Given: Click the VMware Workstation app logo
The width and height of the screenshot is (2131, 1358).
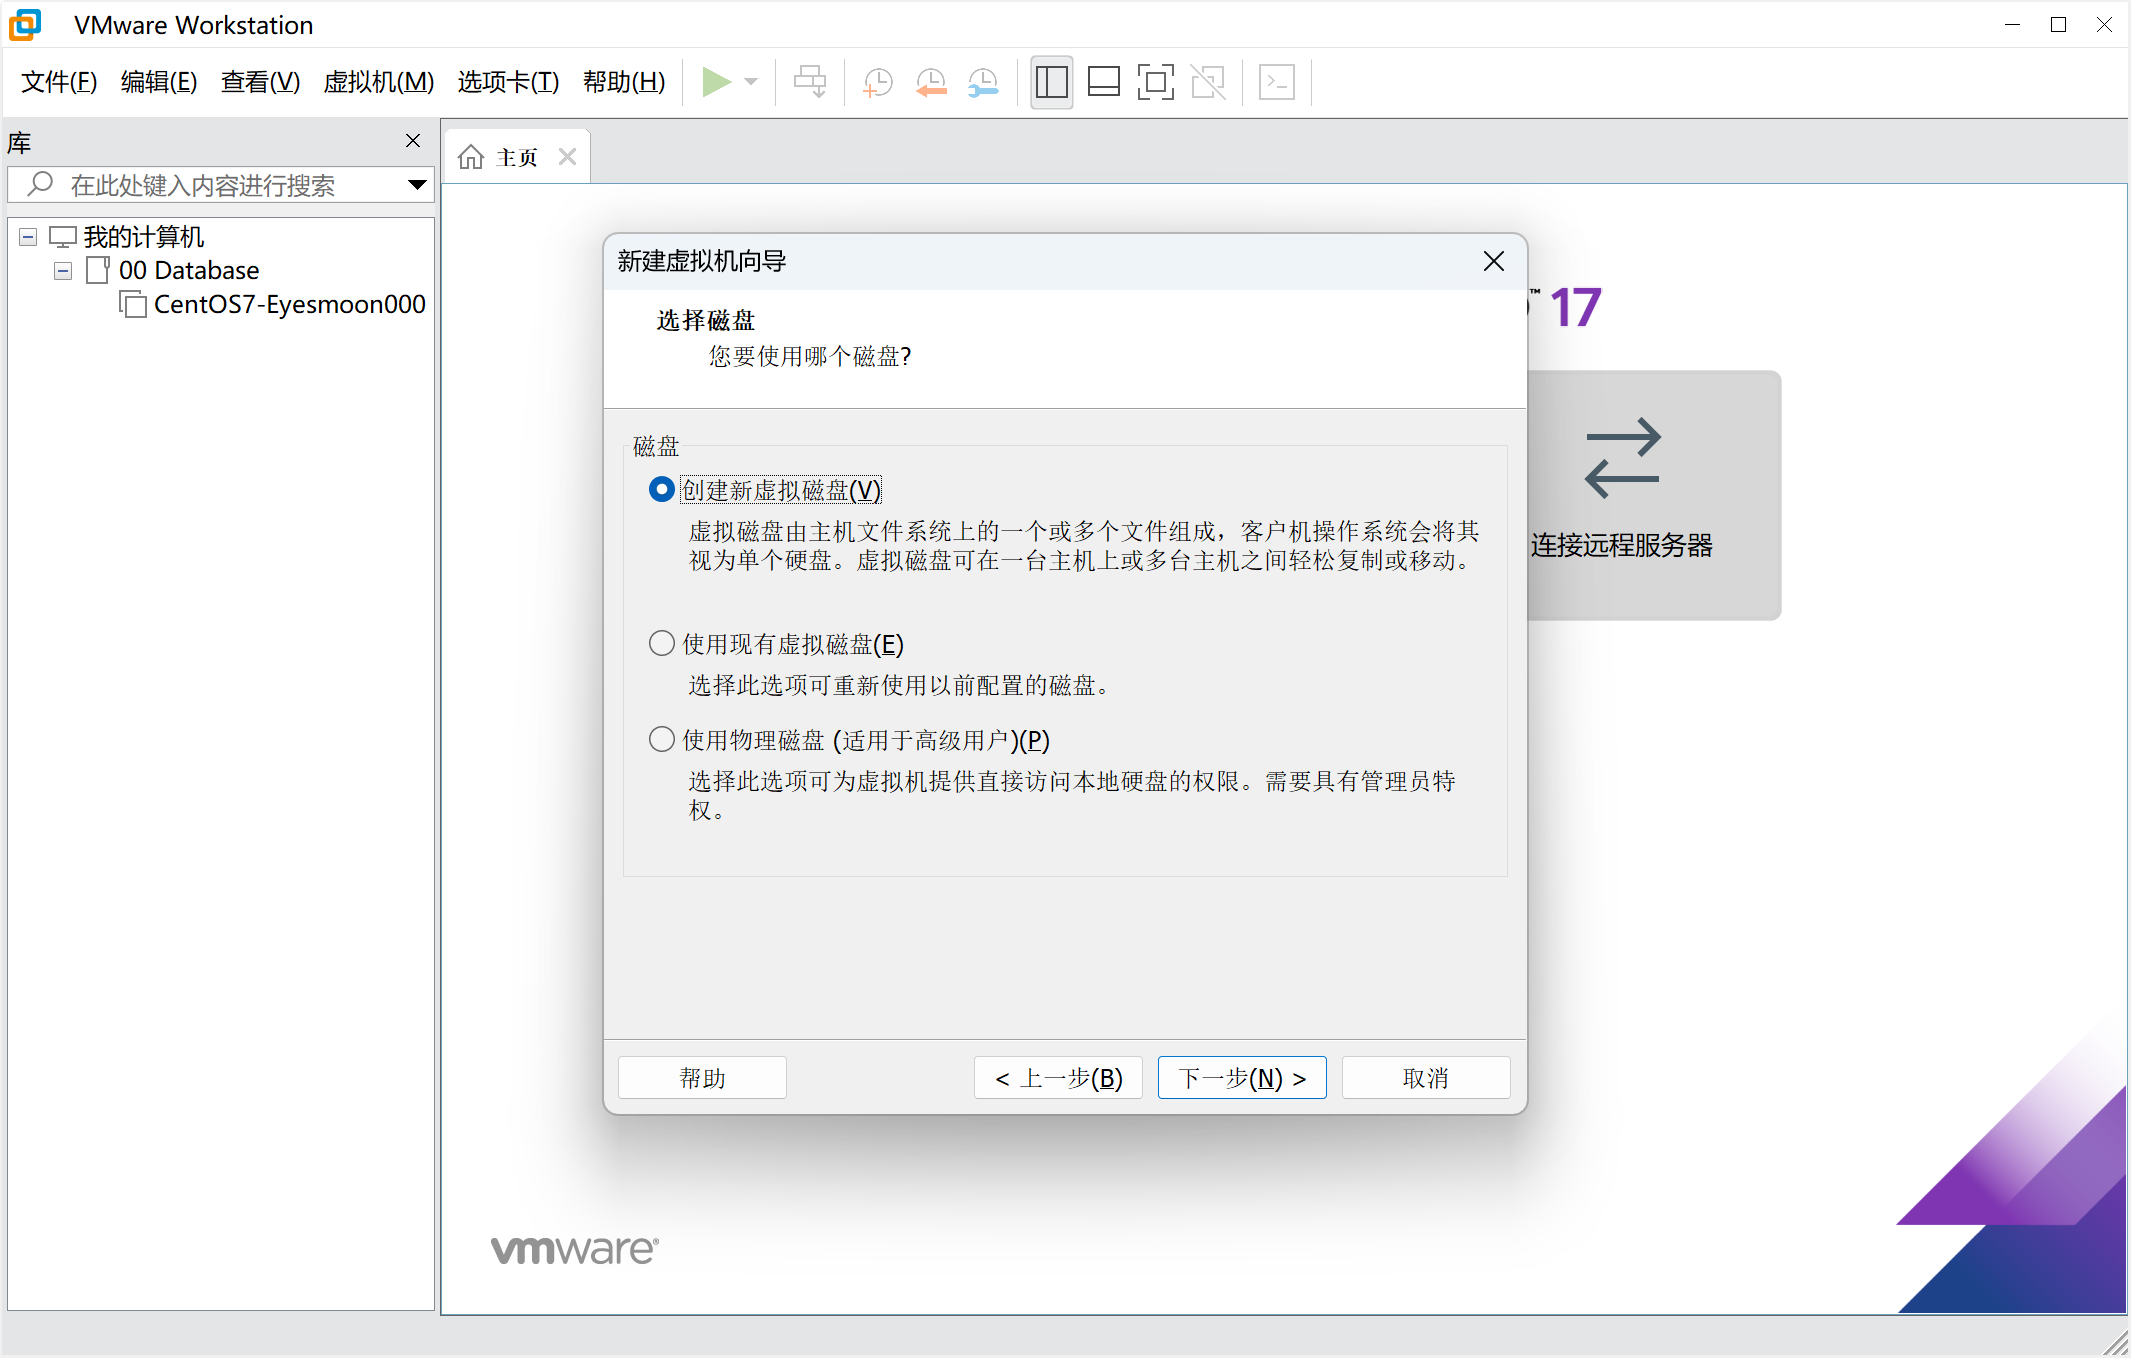Looking at the screenshot, I should tap(26, 25).
